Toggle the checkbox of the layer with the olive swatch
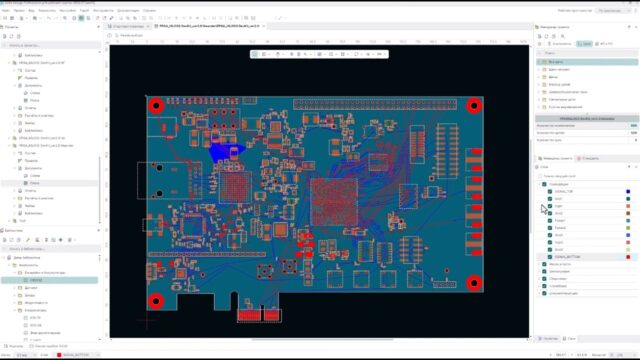640x360 pixels. click(x=550, y=228)
